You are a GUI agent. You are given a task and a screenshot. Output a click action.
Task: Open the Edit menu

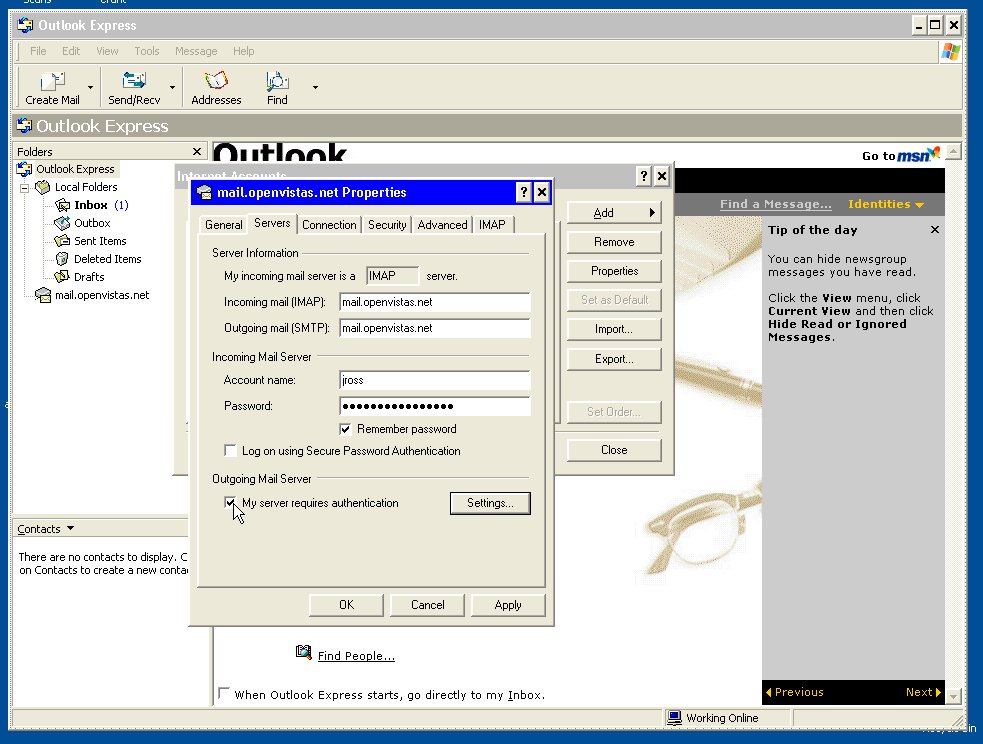tap(71, 51)
